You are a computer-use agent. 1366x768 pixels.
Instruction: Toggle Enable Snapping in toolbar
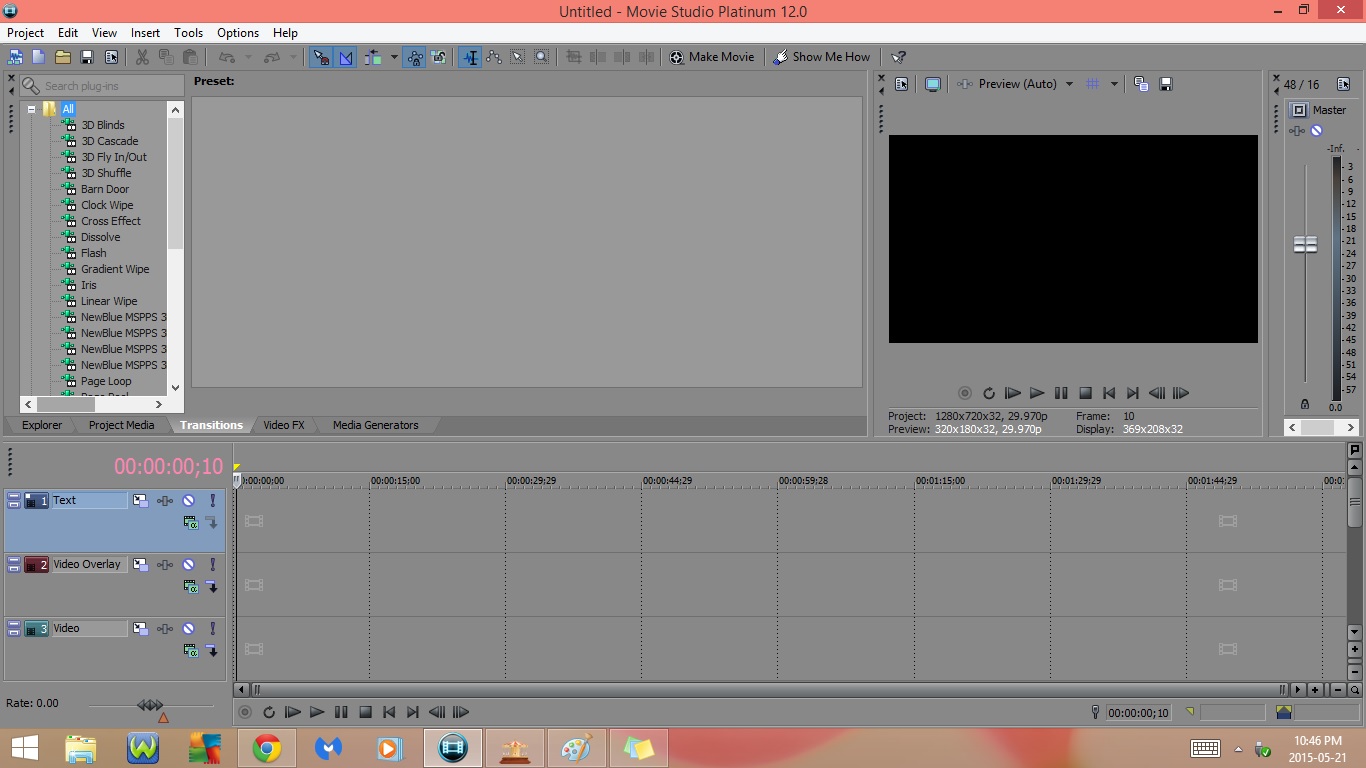(321, 57)
